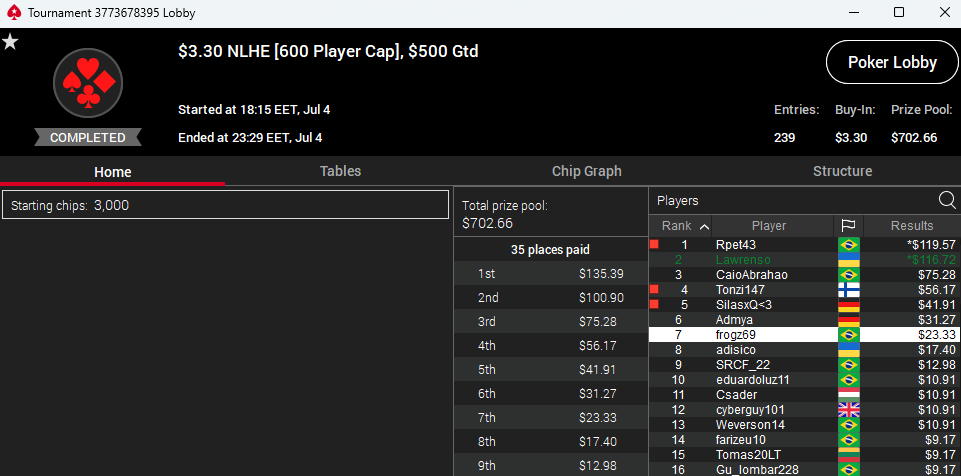Click the Poker Lobby button
Screen dimensions: 961x476
(x=892, y=62)
